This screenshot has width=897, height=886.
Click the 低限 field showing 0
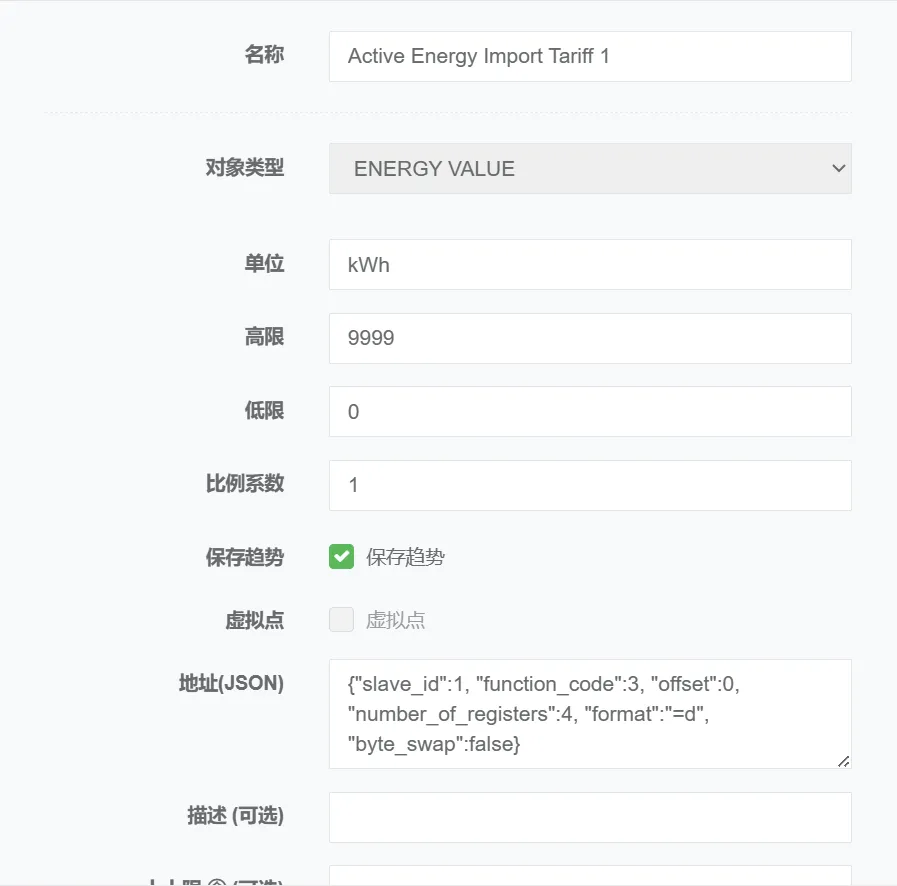coord(590,411)
